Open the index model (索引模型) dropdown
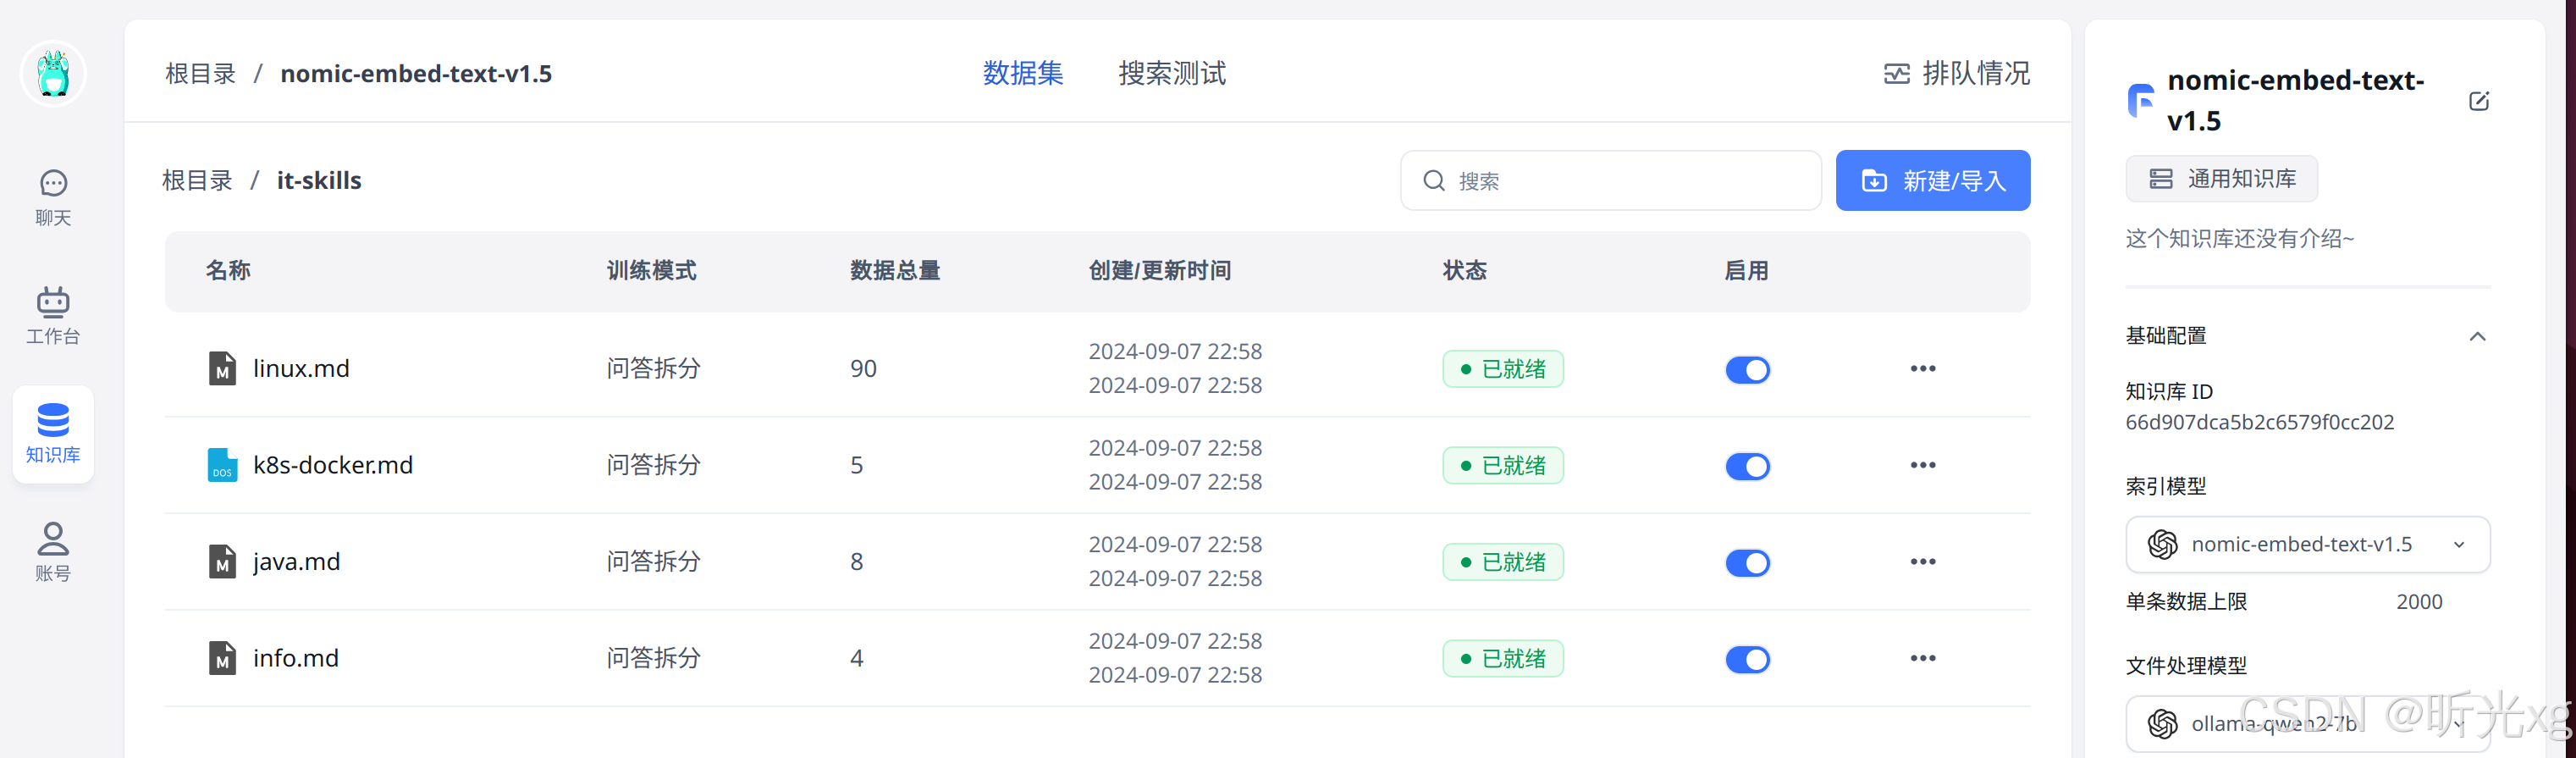 pyautogui.click(x=2306, y=544)
